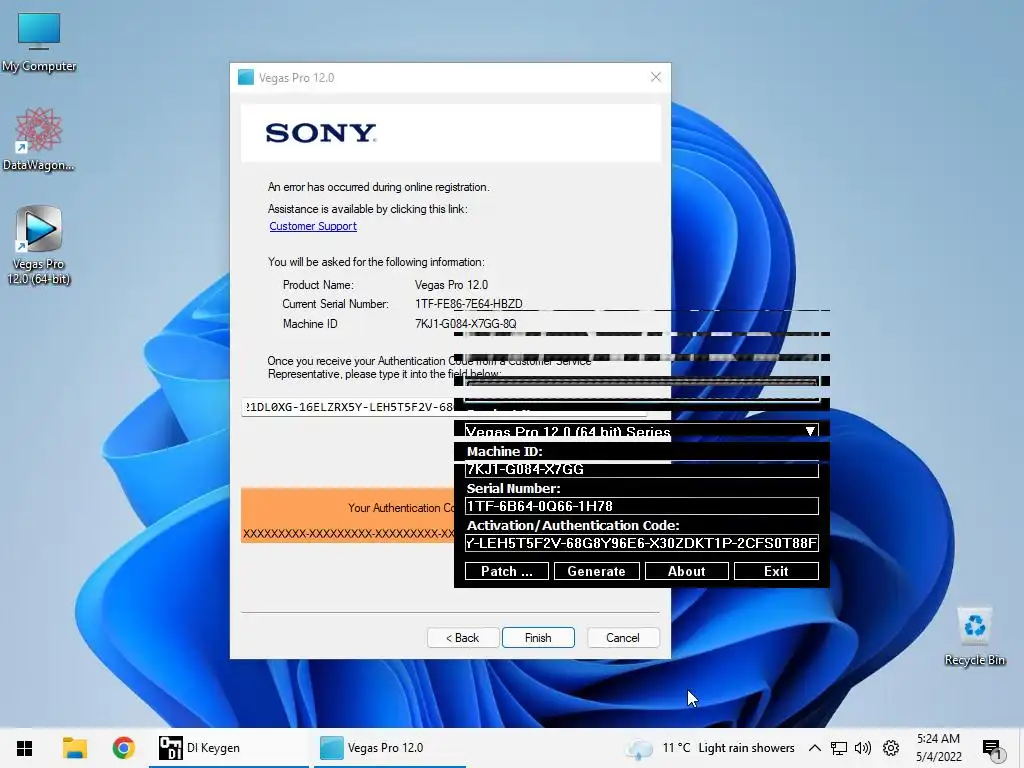Click the About button in keygen

pyautogui.click(x=686, y=571)
